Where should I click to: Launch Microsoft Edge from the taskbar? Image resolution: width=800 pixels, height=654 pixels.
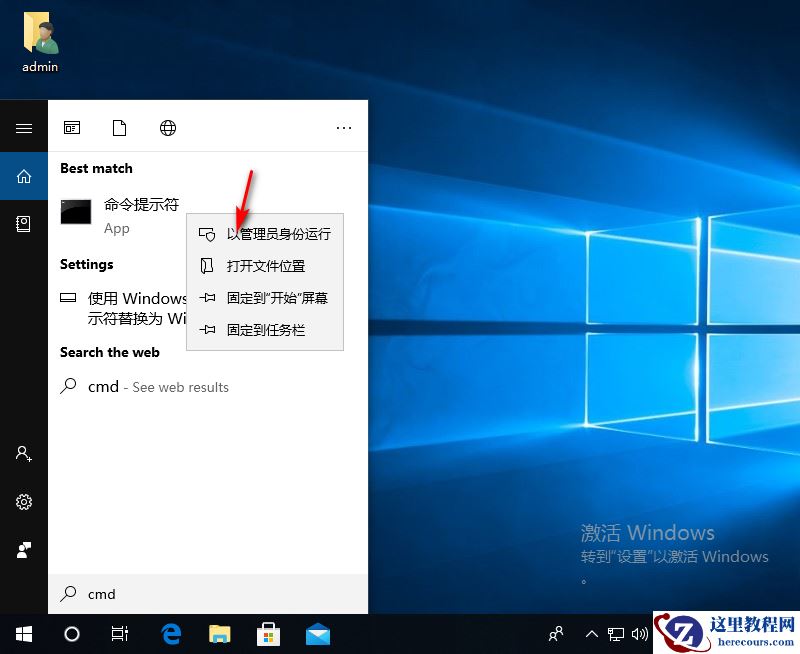[170, 634]
